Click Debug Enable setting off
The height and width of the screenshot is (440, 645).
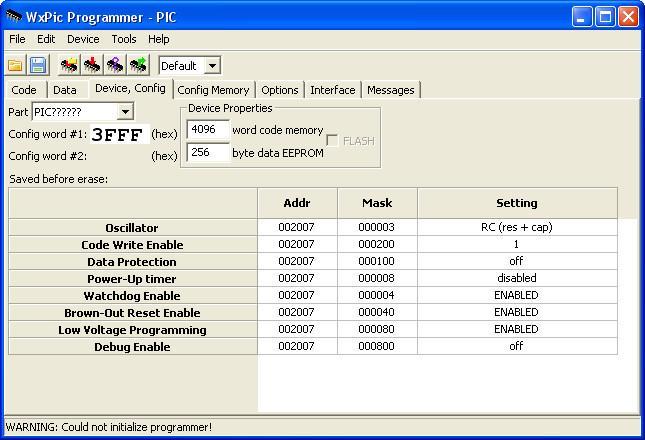tap(517, 346)
